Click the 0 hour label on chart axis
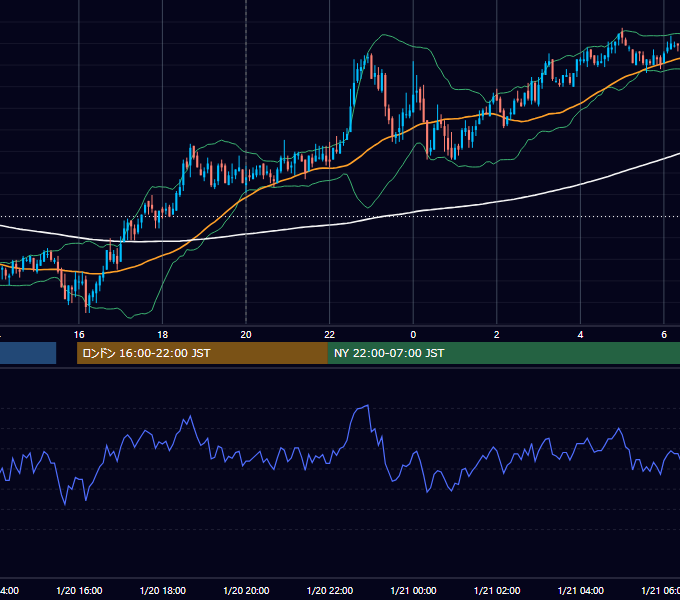This screenshot has width=680, height=600. click(413, 335)
